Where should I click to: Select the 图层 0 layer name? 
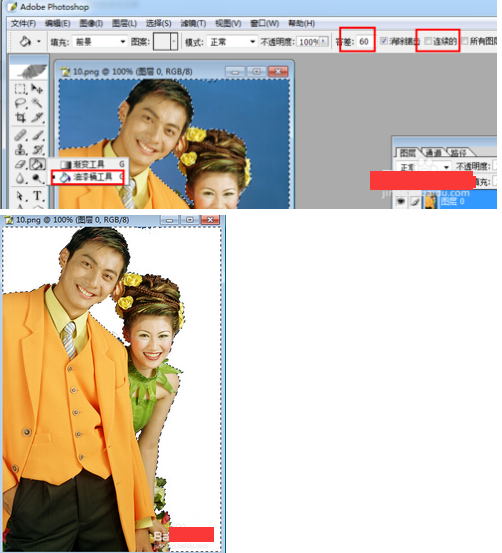point(453,201)
